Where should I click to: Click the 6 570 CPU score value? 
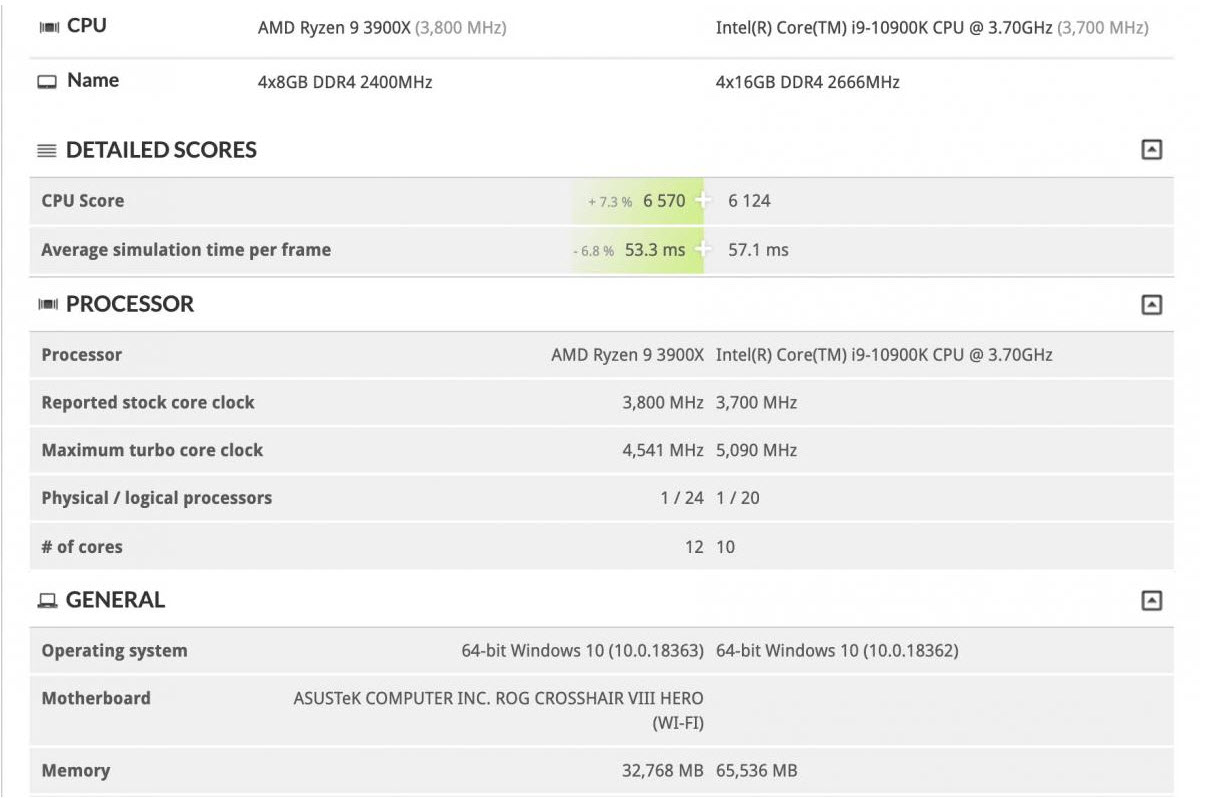click(664, 201)
